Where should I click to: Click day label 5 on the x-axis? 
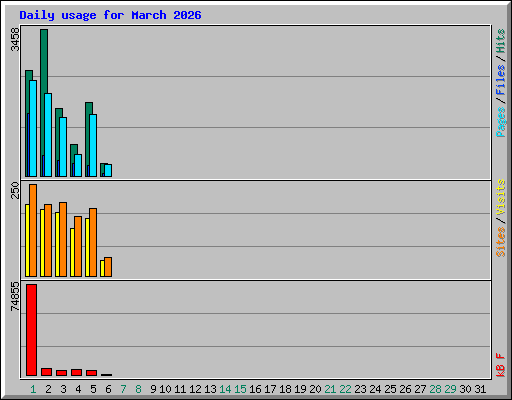coord(93,389)
